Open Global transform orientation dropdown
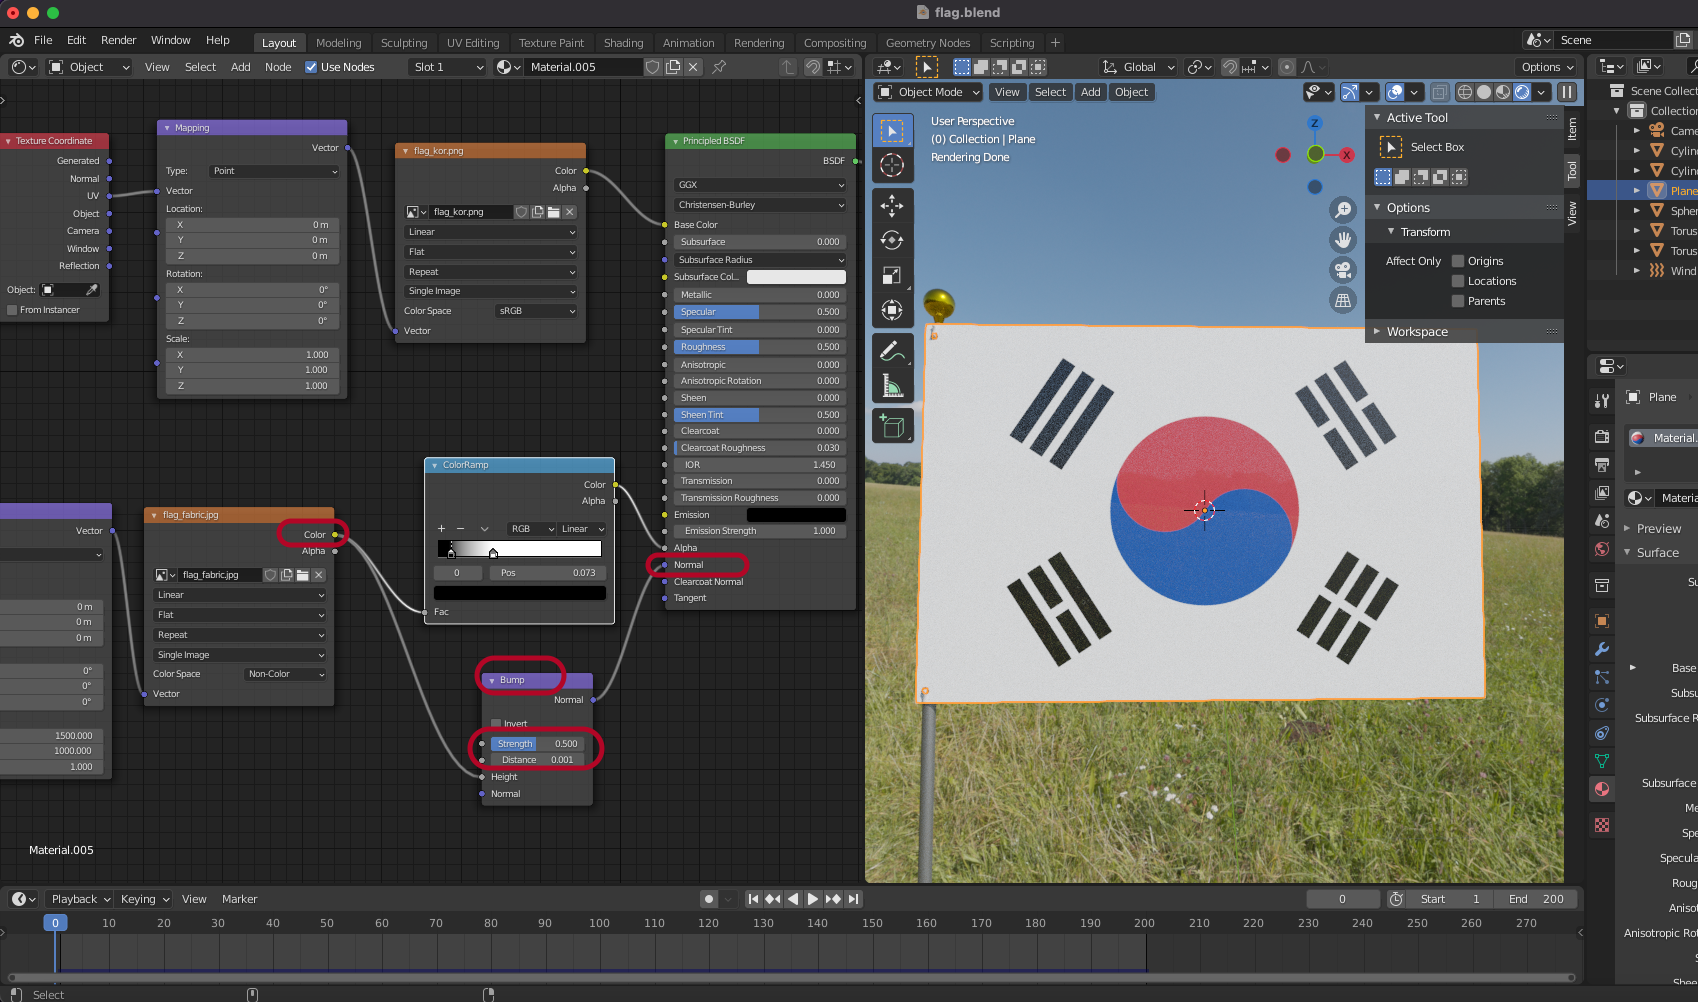 click(x=1138, y=67)
